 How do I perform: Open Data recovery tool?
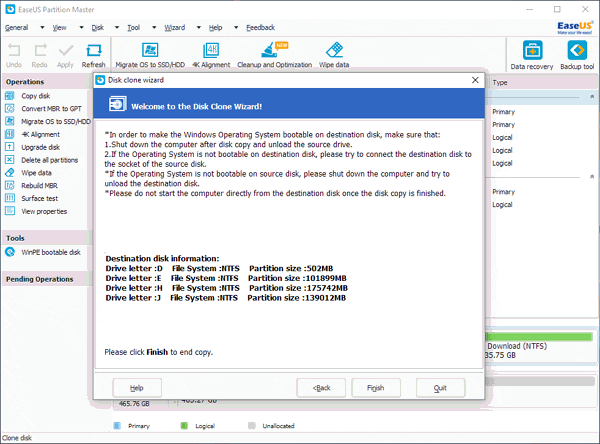point(532,56)
